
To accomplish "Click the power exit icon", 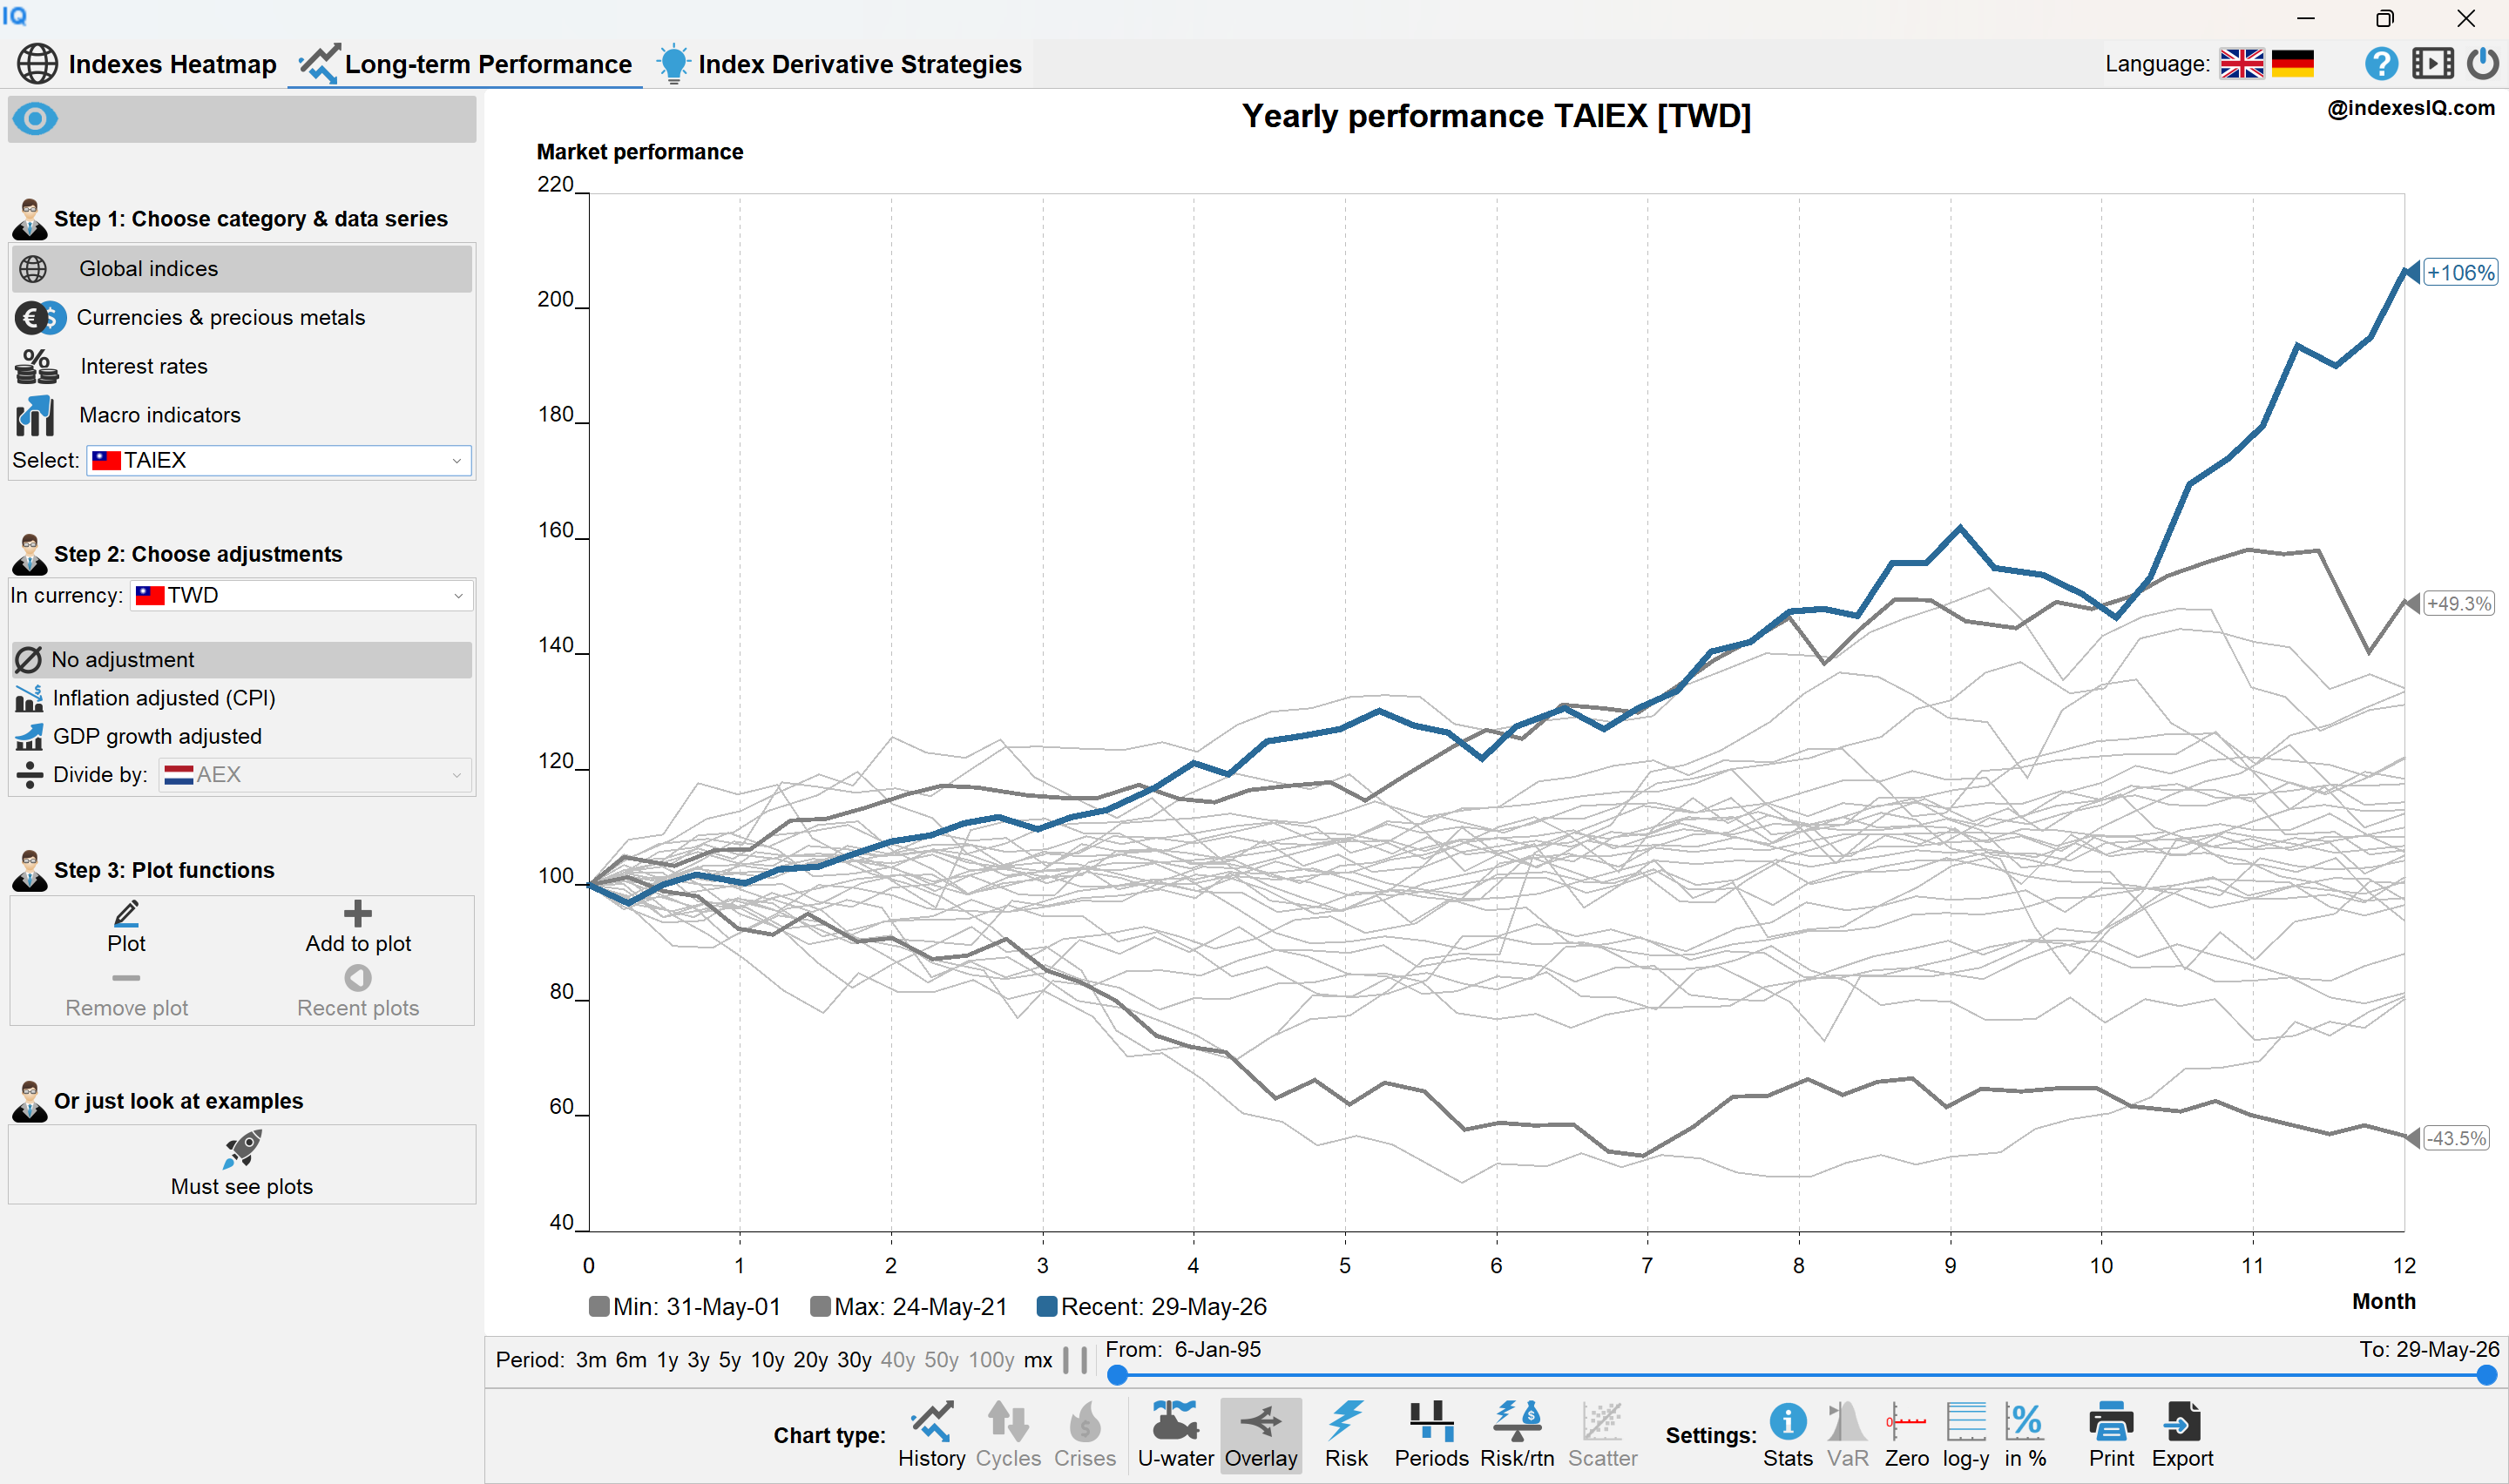I will (x=2482, y=64).
